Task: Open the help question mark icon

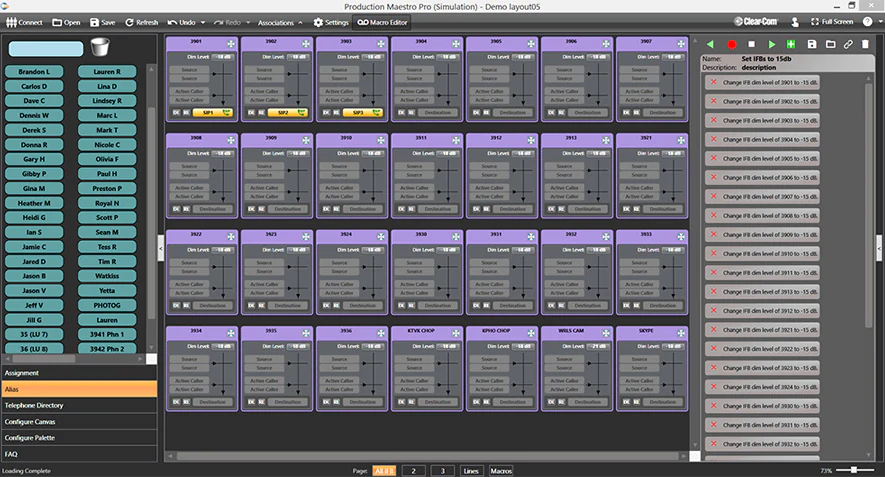Action: [867, 22]
